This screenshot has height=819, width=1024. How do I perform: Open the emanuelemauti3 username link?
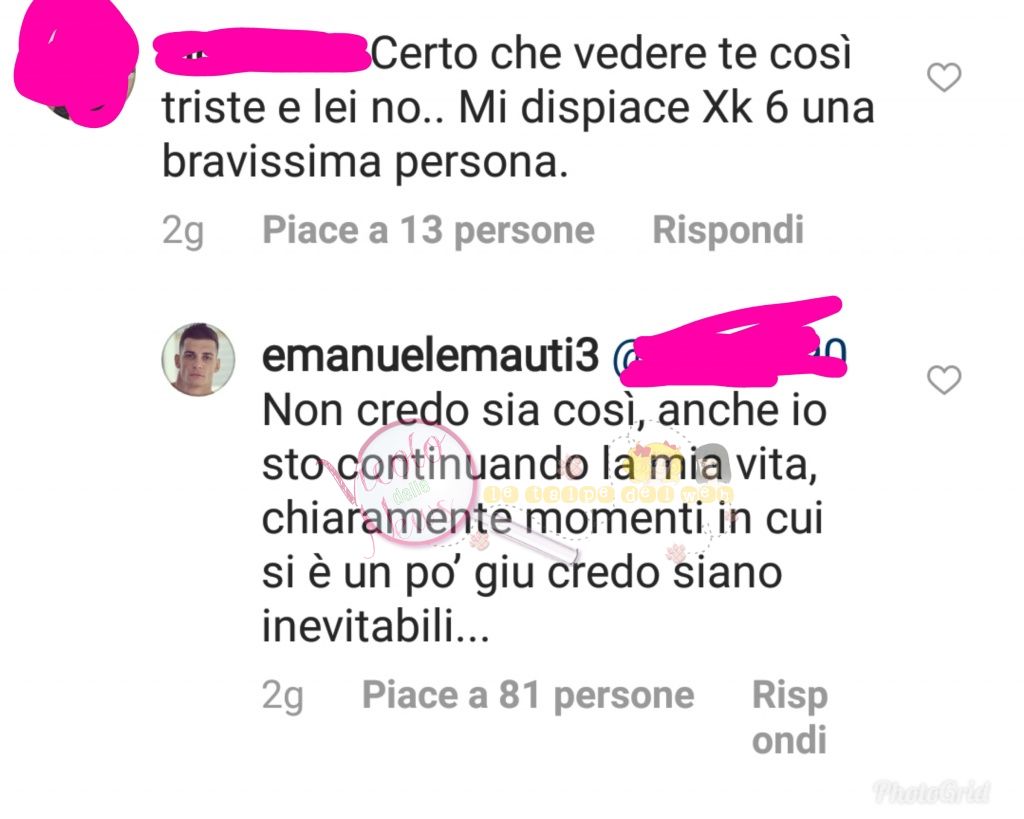coord(430,356)
